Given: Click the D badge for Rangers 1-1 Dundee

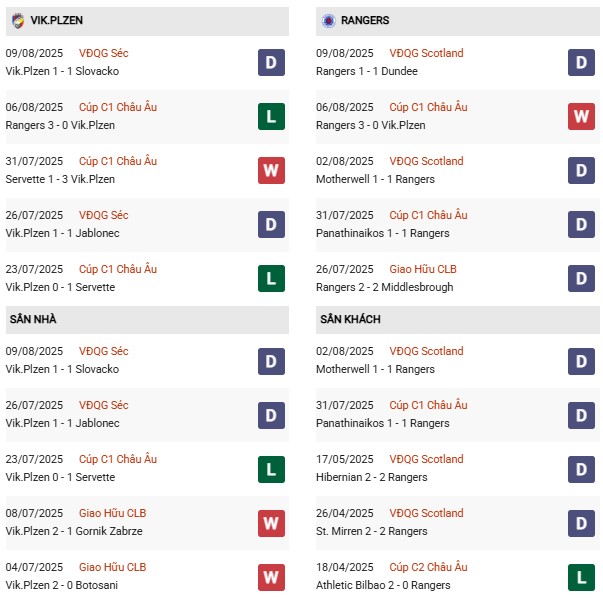Looking at the screenshot, I should [x=581, y=62].
